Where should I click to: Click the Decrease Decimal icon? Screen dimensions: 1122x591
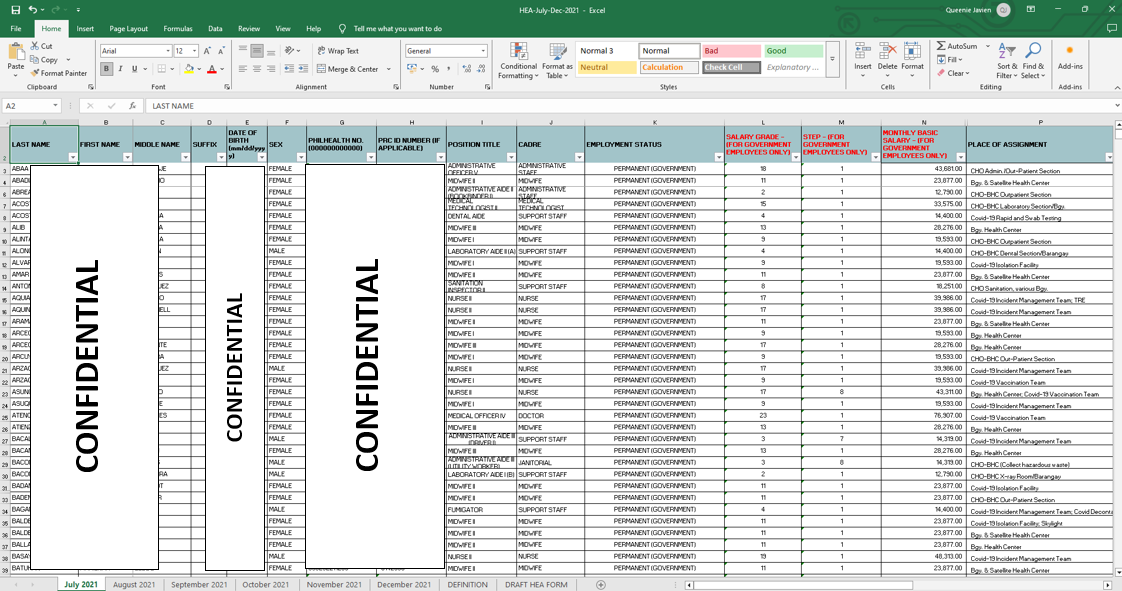(482, 69)
